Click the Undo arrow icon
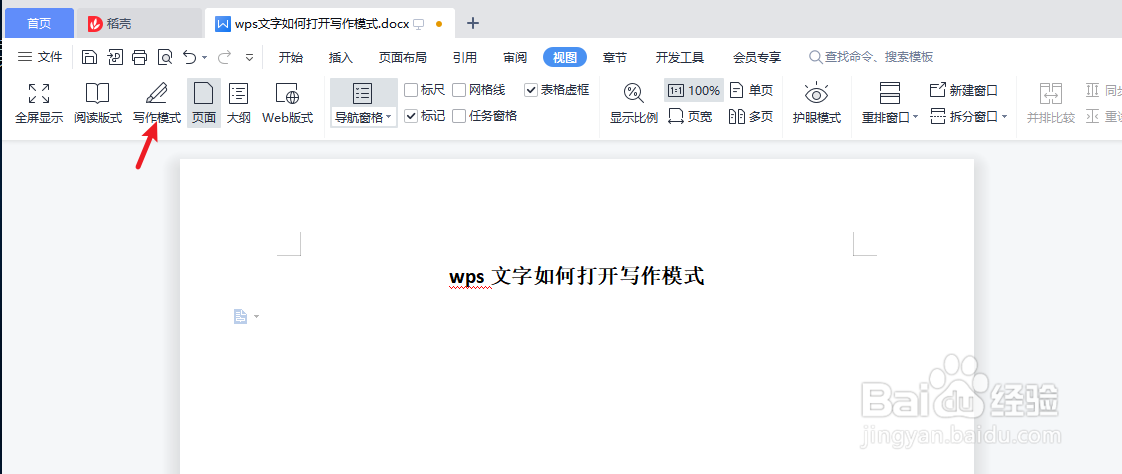The image size is (1122, 474). coord(190,57)
